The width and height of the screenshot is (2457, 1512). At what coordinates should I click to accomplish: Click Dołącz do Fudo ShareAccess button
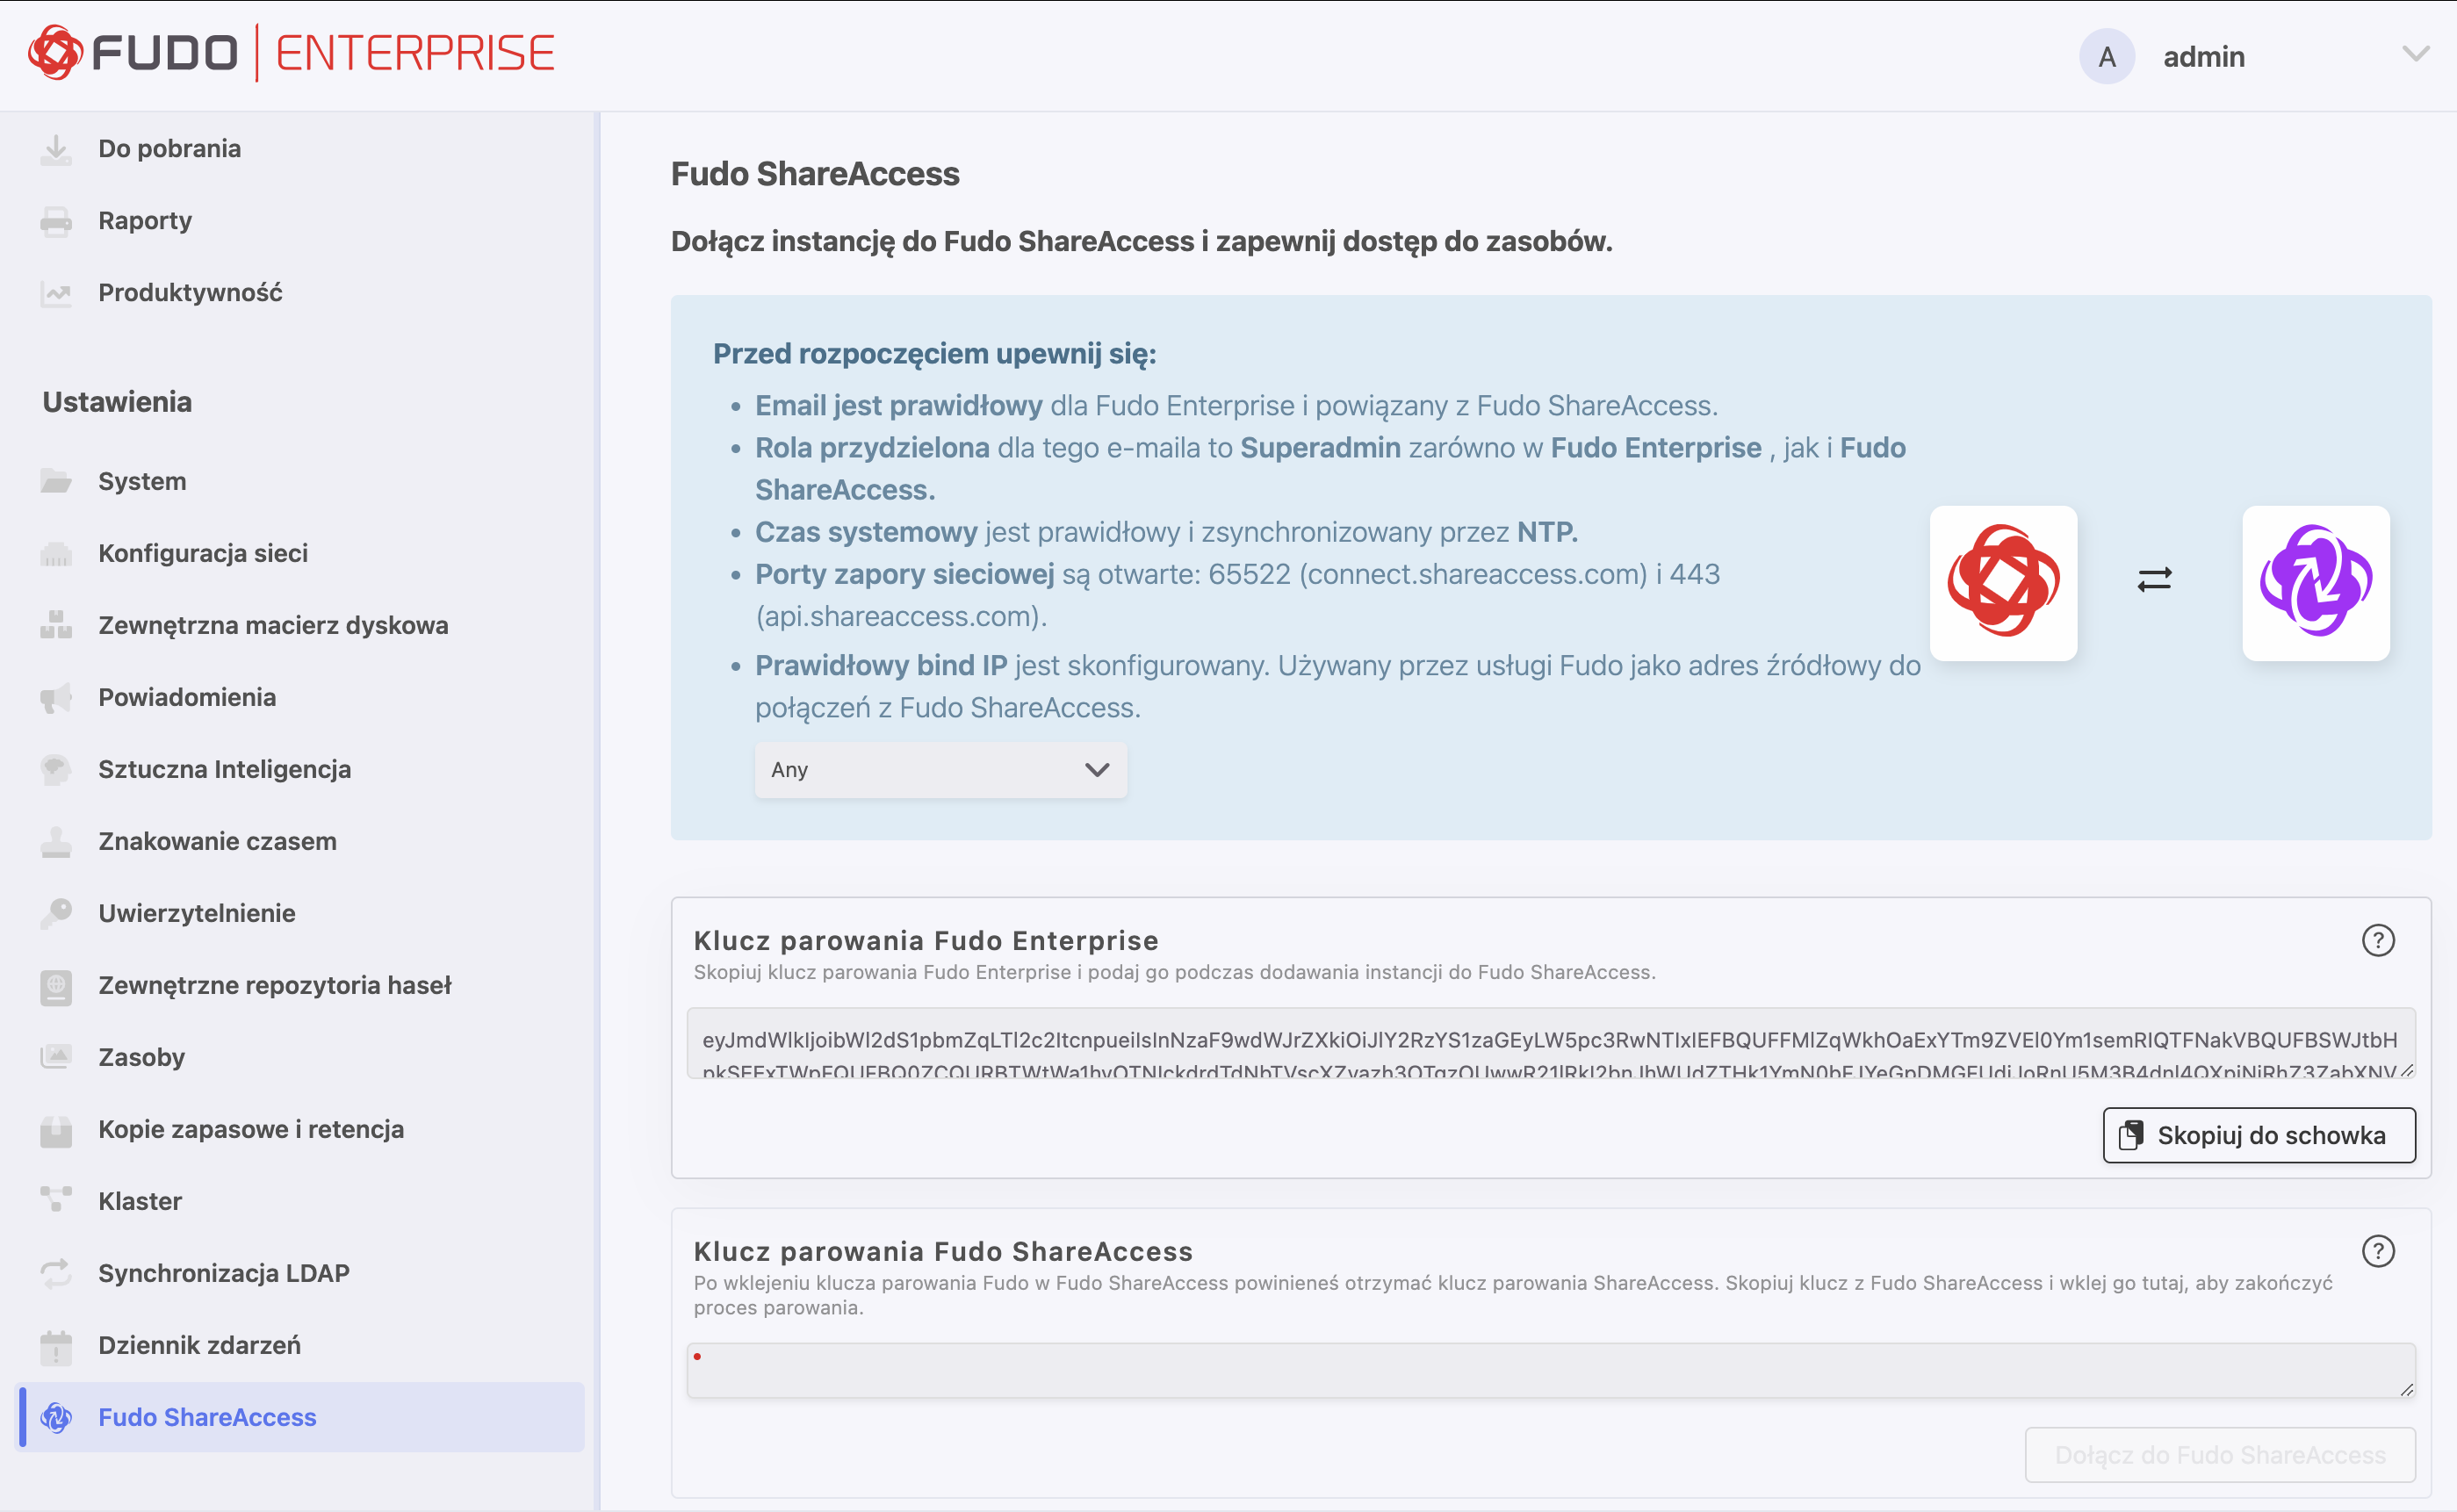2219,1455
